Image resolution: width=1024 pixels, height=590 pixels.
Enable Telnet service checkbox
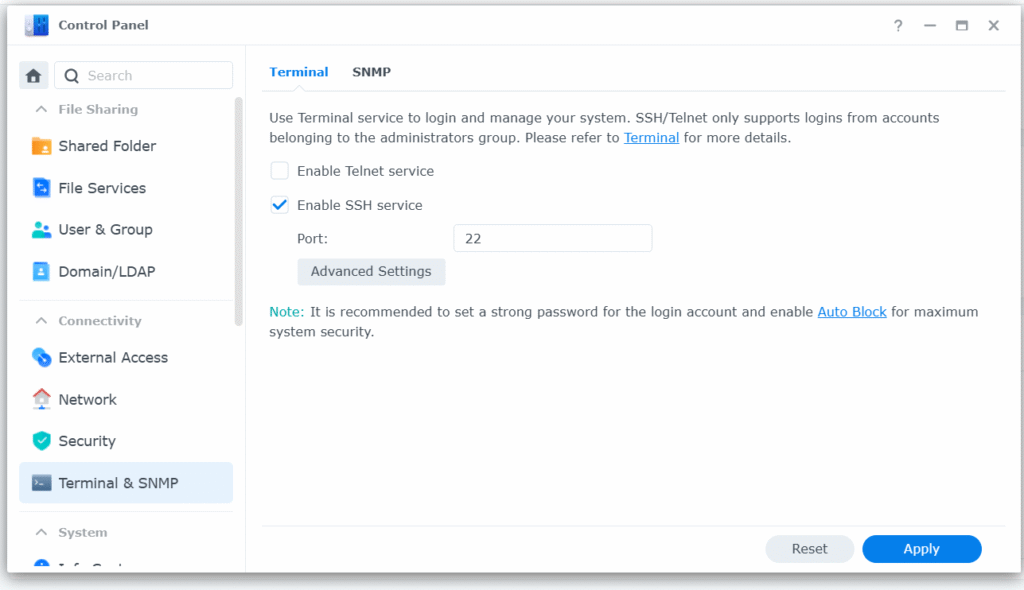(x=280, y=171)
